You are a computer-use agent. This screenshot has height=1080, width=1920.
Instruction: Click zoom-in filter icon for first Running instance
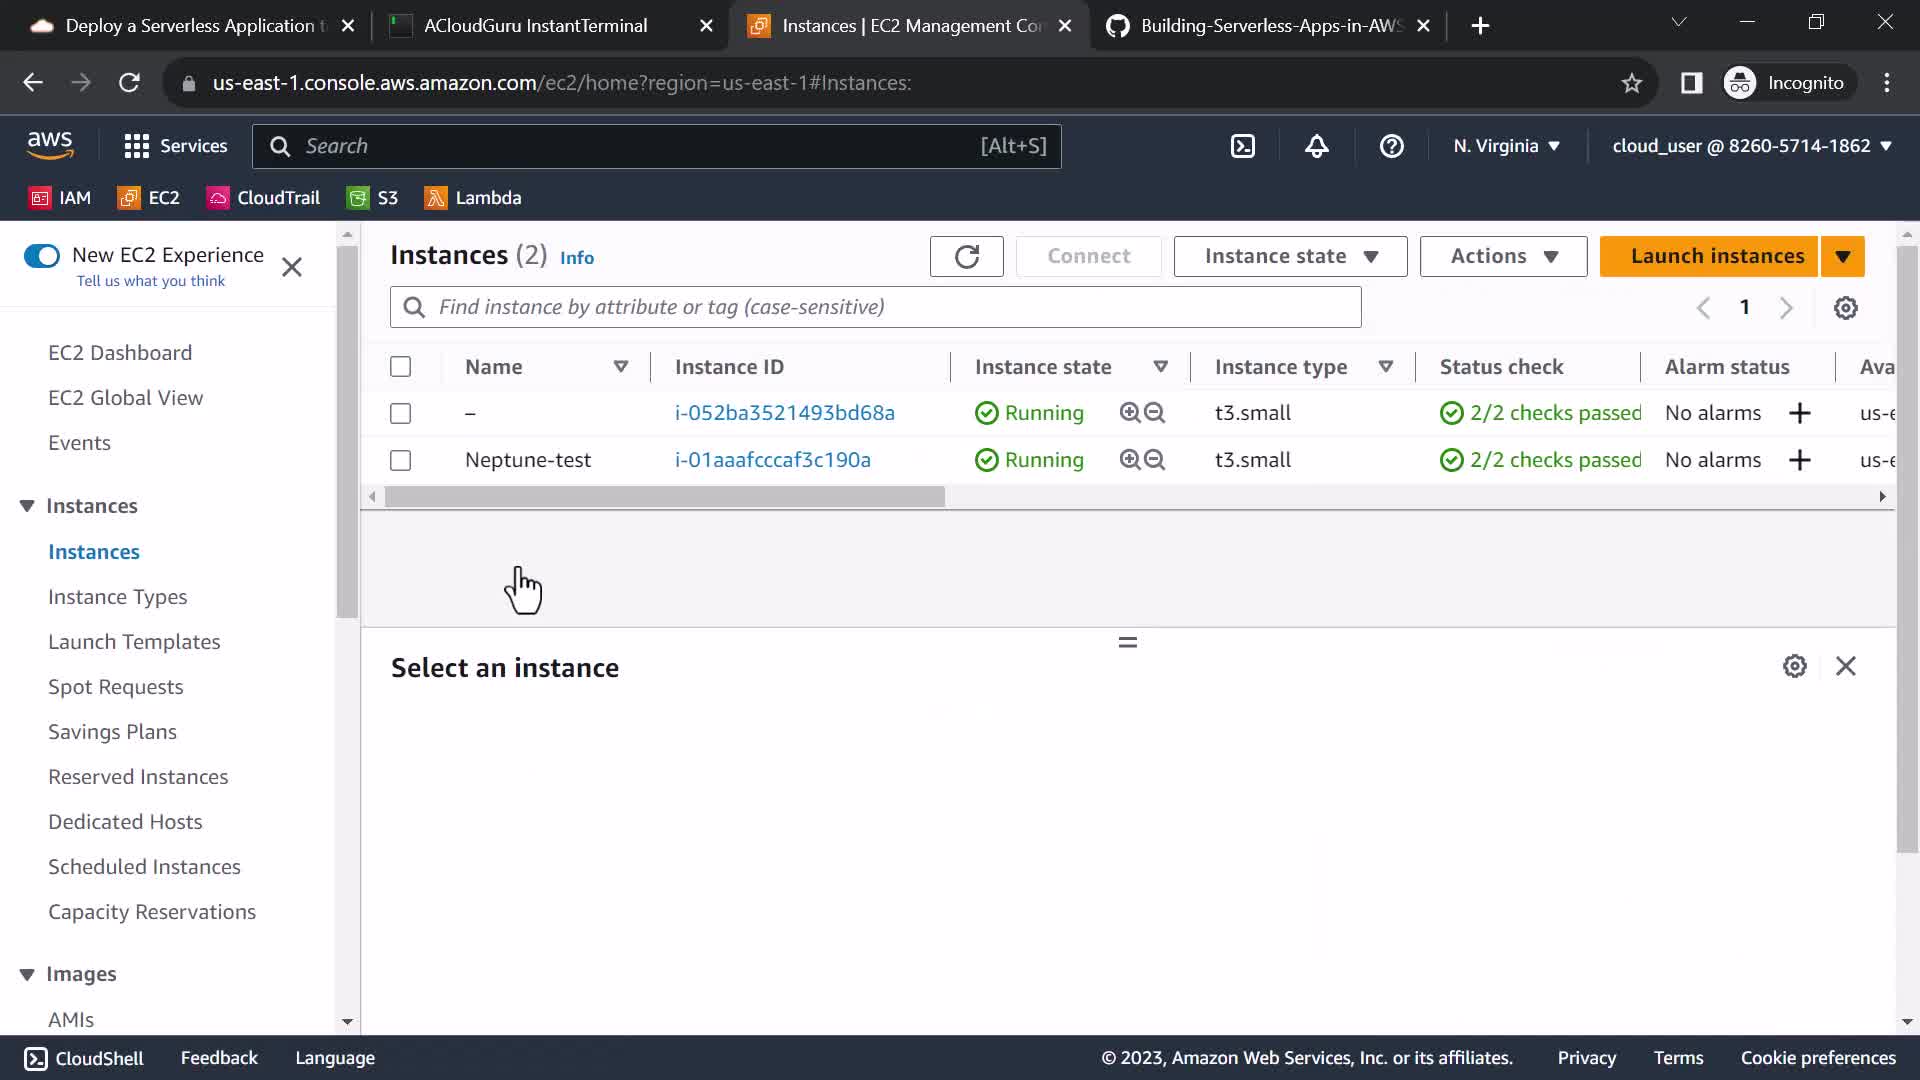coord(1130,413)
